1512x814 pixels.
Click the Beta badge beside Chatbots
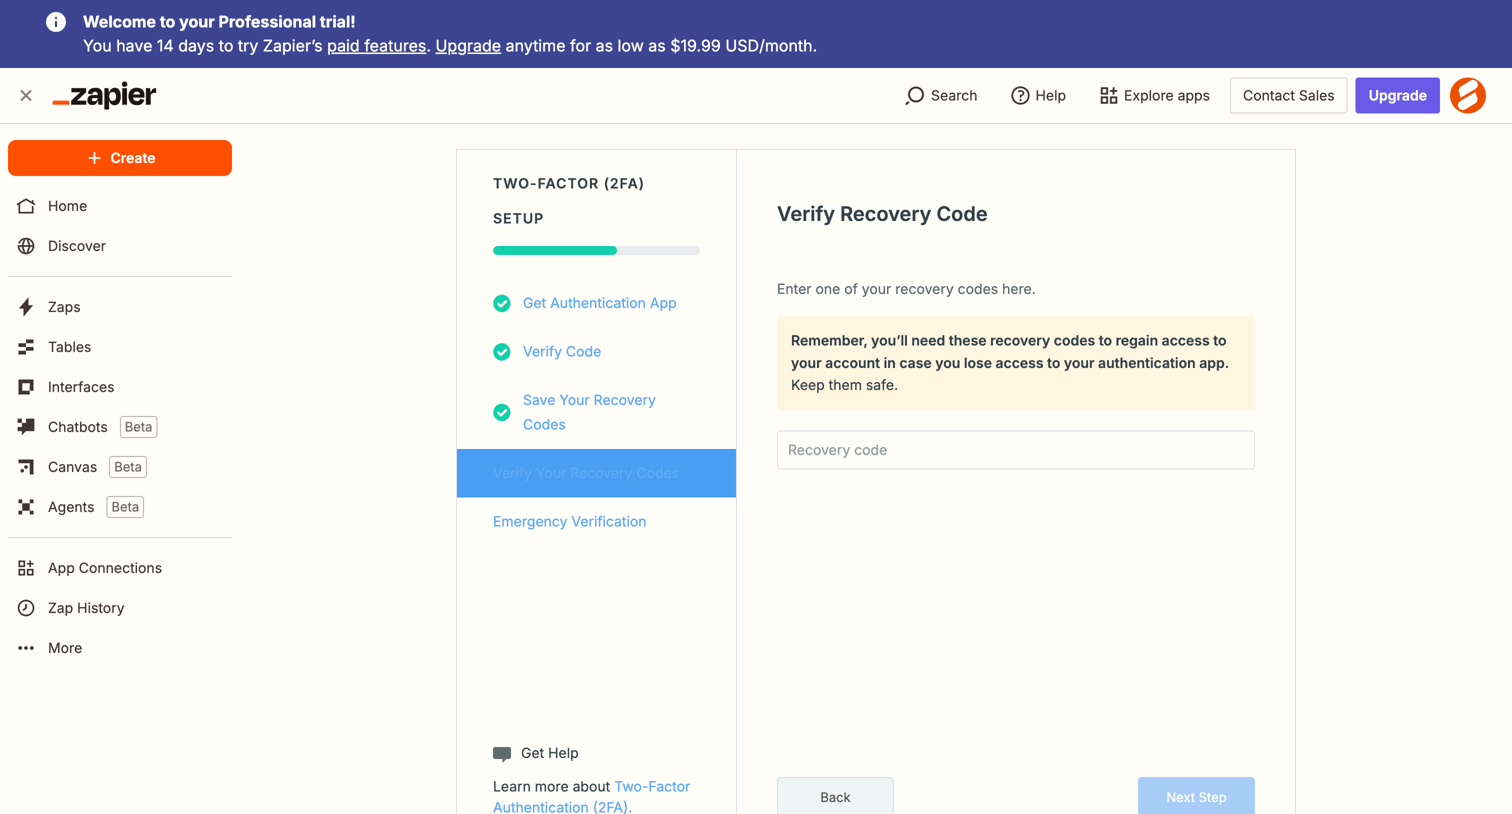coord(138,427)
